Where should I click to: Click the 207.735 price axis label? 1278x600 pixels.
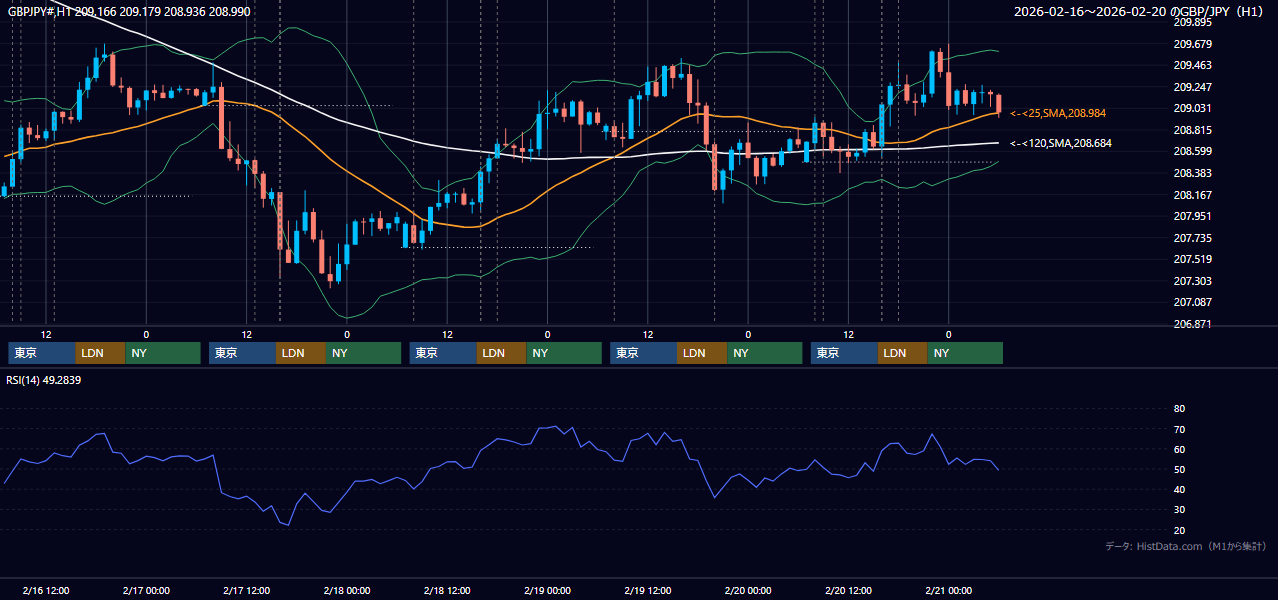[x=1192, y=238]
